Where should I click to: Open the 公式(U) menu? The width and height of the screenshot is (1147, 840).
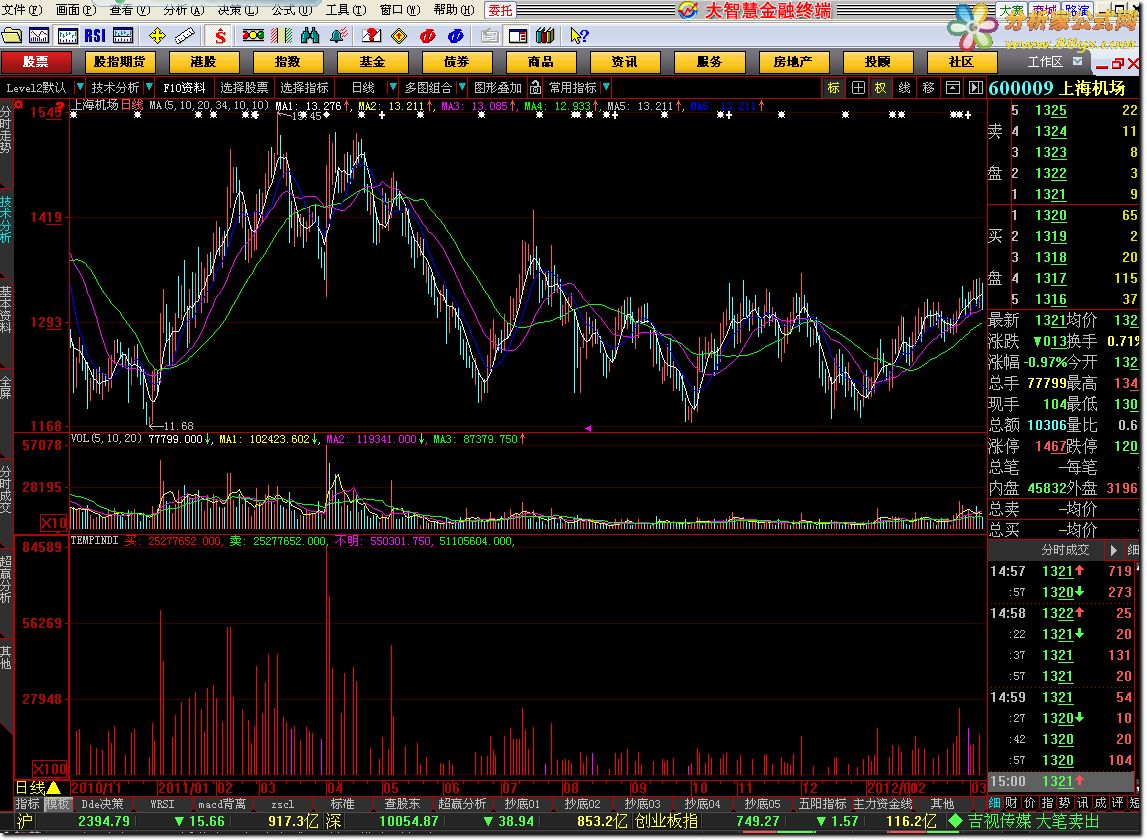pos(291,10)
